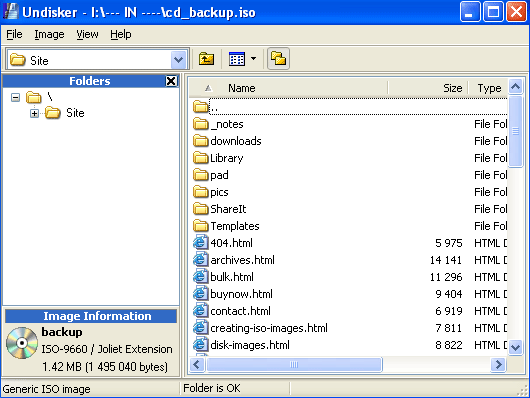This screenshot has width=530, height=398.
Task: Go up one folder level with toolbar icon
Action: 206,59
